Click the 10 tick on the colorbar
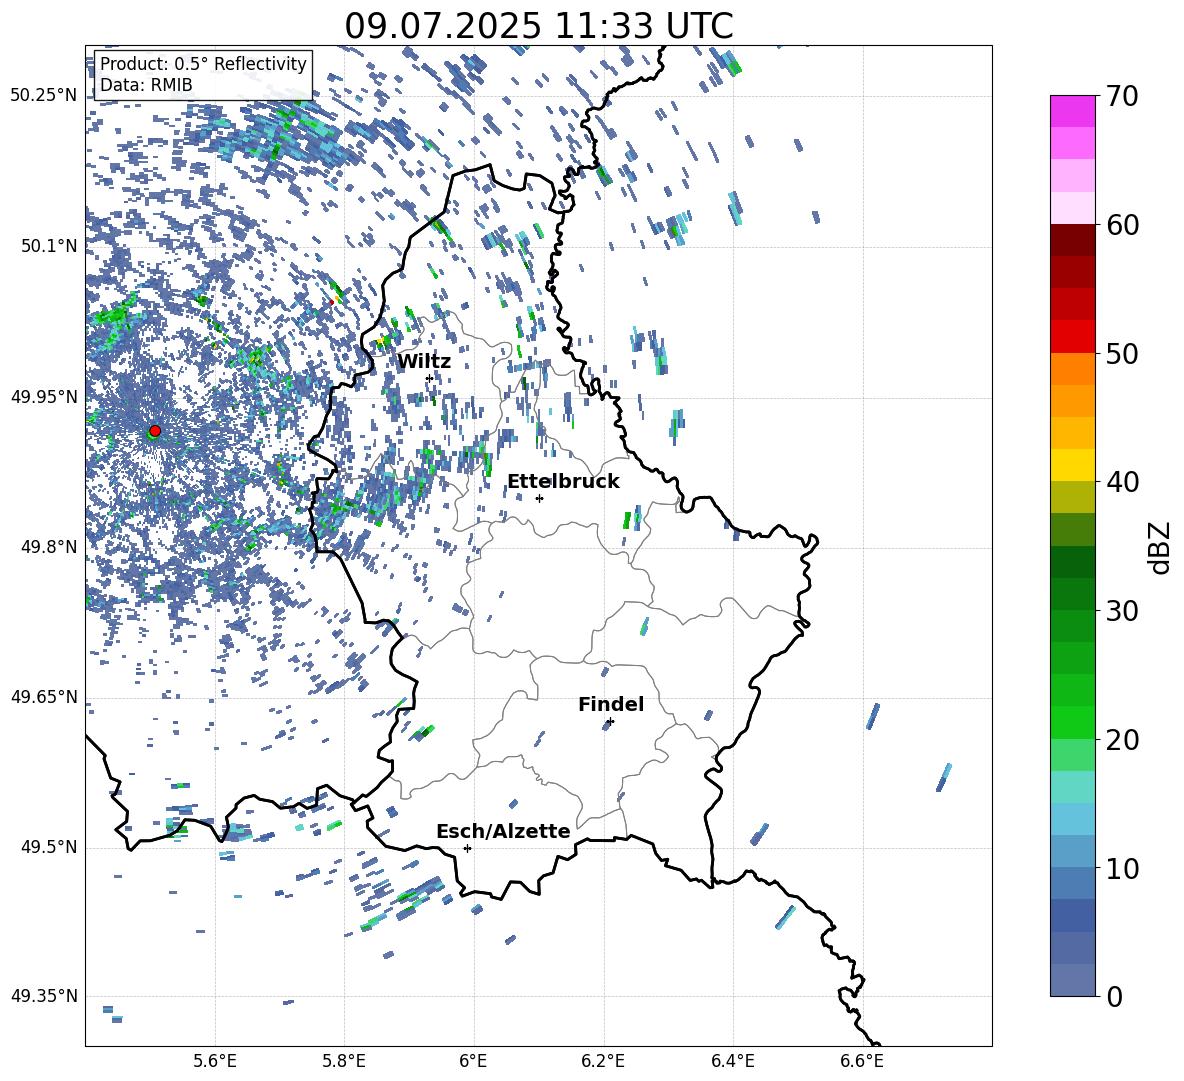The height and width of the screenshot is (1081, 1184). tap(1122, 868)
